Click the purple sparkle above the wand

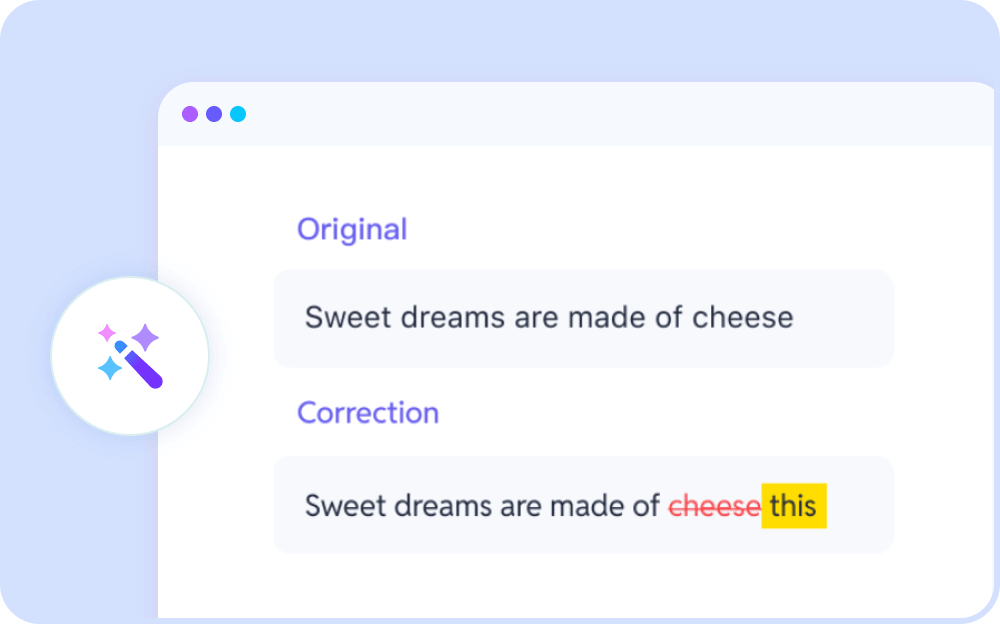pyautogui.click(x=146, y=337)
